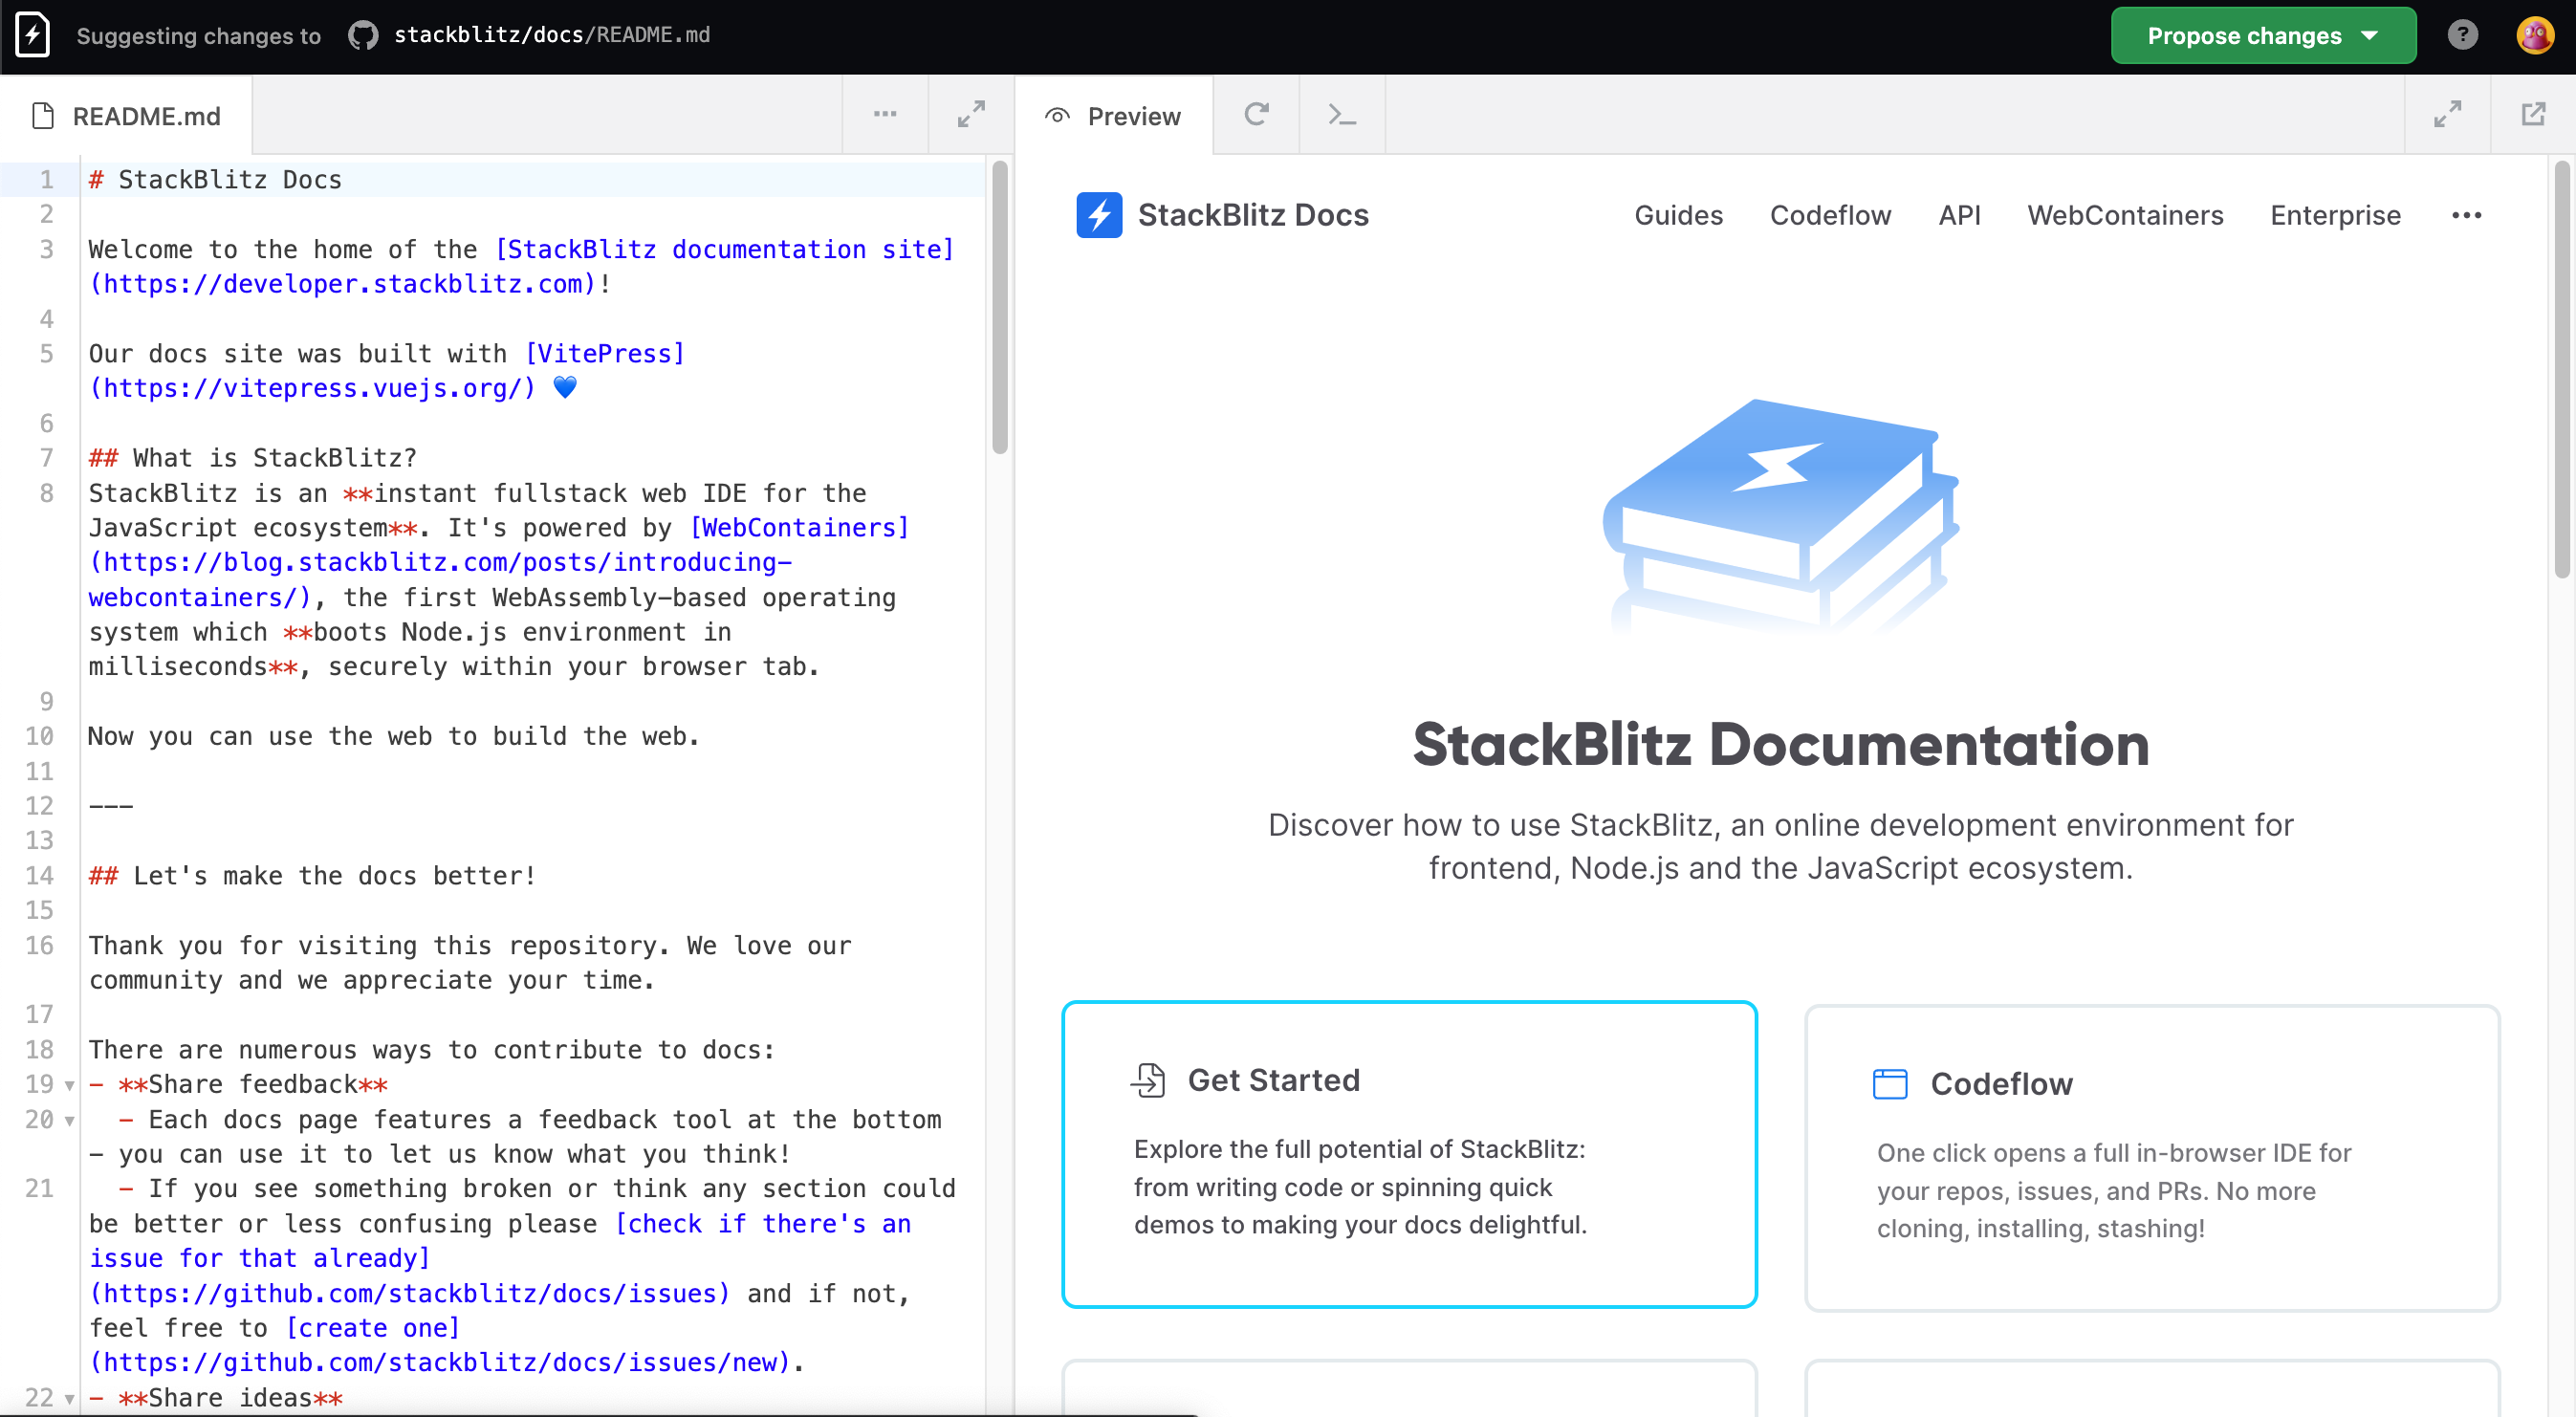The height and width of the screenshot is (1417, 2576).
Task: Click the fullscreen icon on preview panel
Action: click(x=2447, y=114)
